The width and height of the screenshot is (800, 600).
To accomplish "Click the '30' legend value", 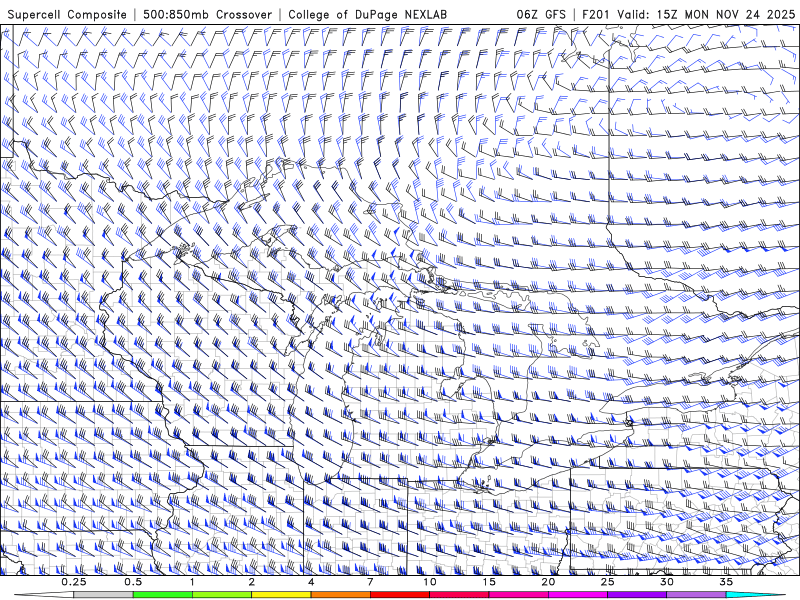I will [x=667, y=582].
